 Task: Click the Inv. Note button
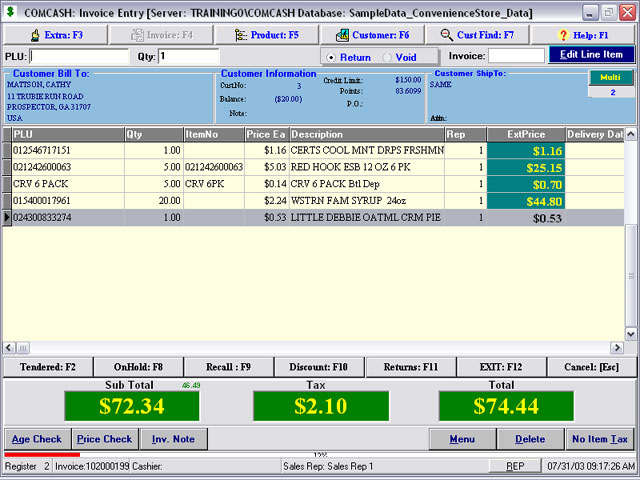[x=173, y=439]
